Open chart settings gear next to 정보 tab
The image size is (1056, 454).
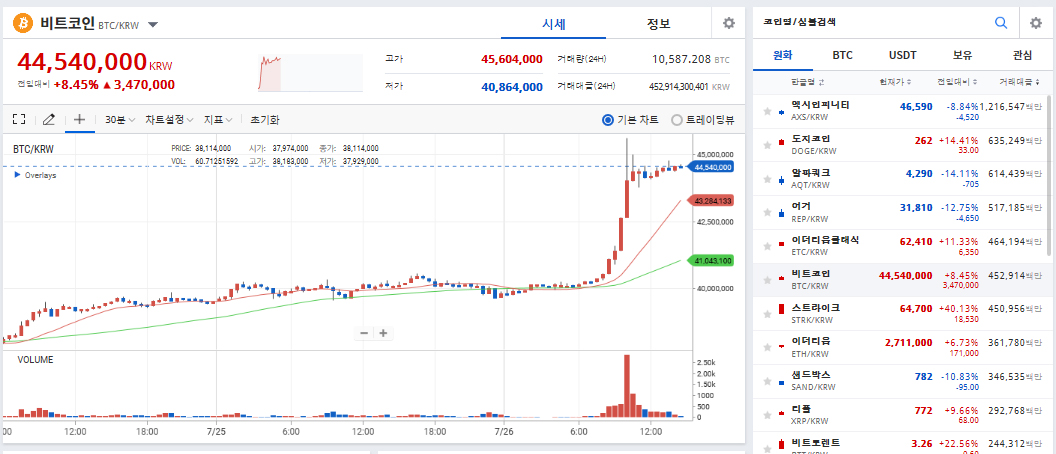tap(729, 23)
